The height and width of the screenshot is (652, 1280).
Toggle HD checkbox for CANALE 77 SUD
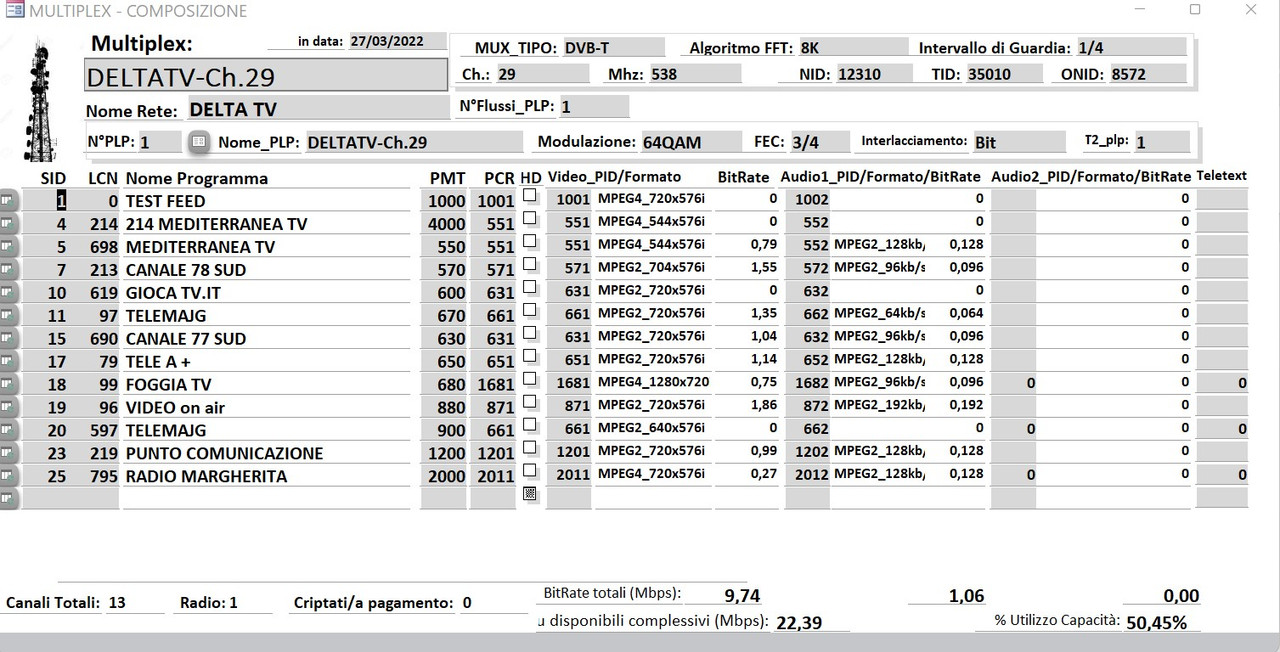(530, 333)
